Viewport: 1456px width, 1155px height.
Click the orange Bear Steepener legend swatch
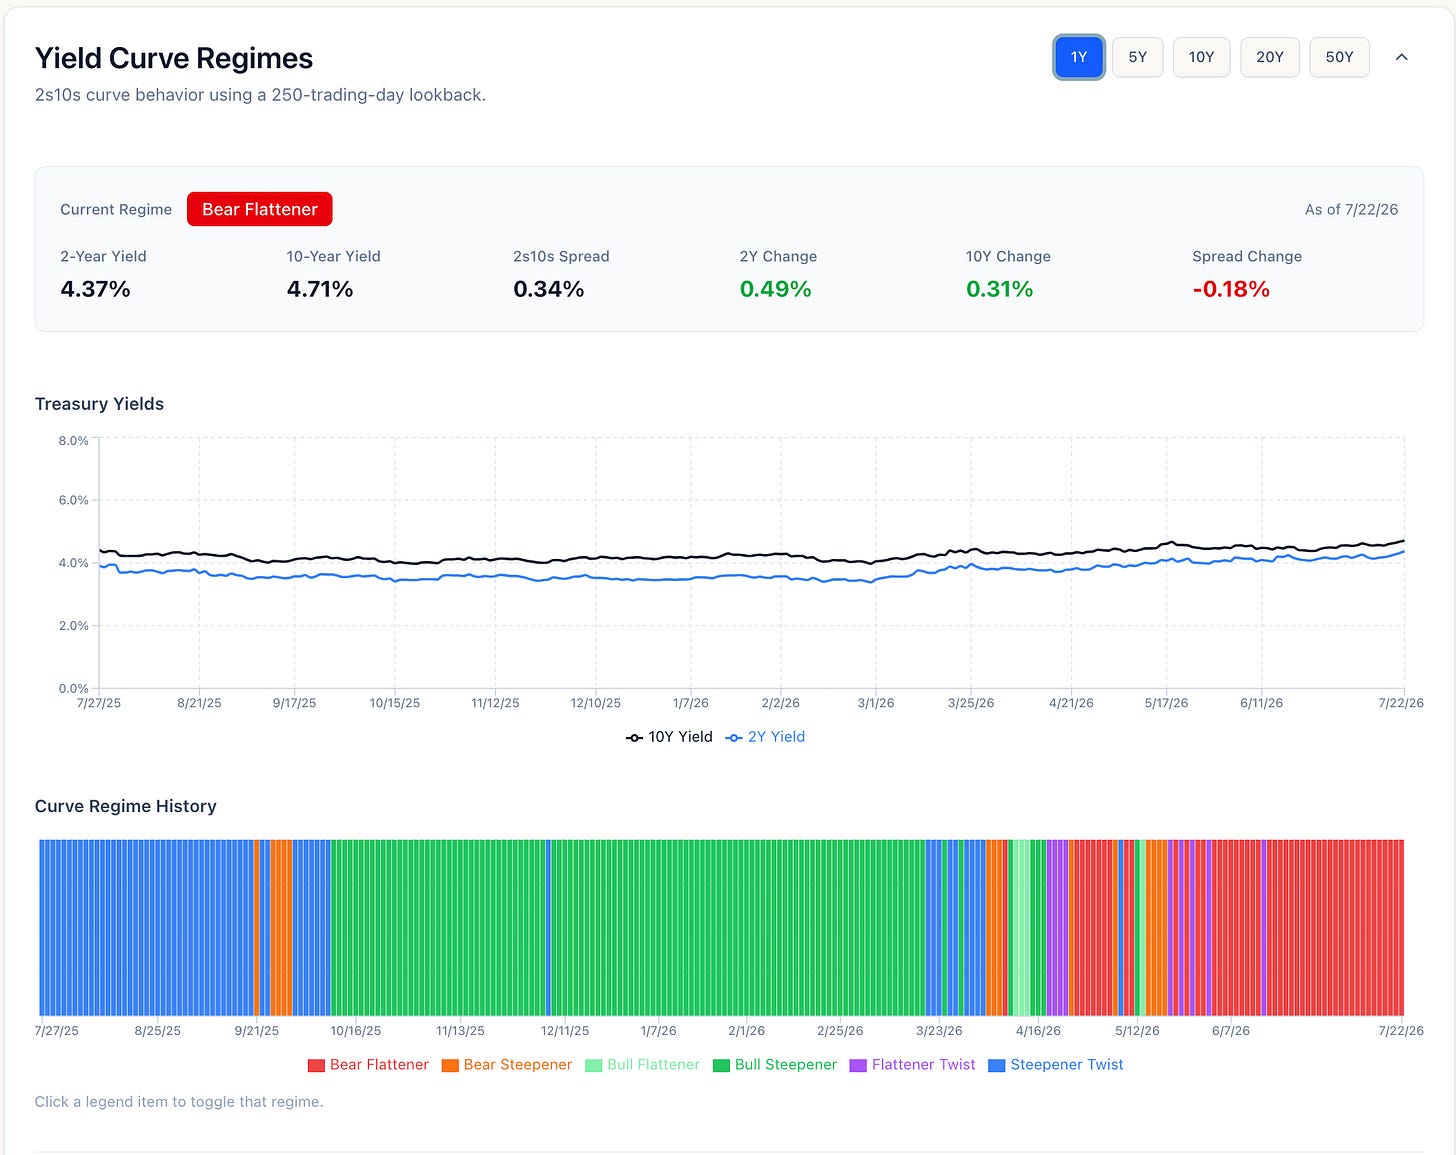click(x=449, y=1066)
